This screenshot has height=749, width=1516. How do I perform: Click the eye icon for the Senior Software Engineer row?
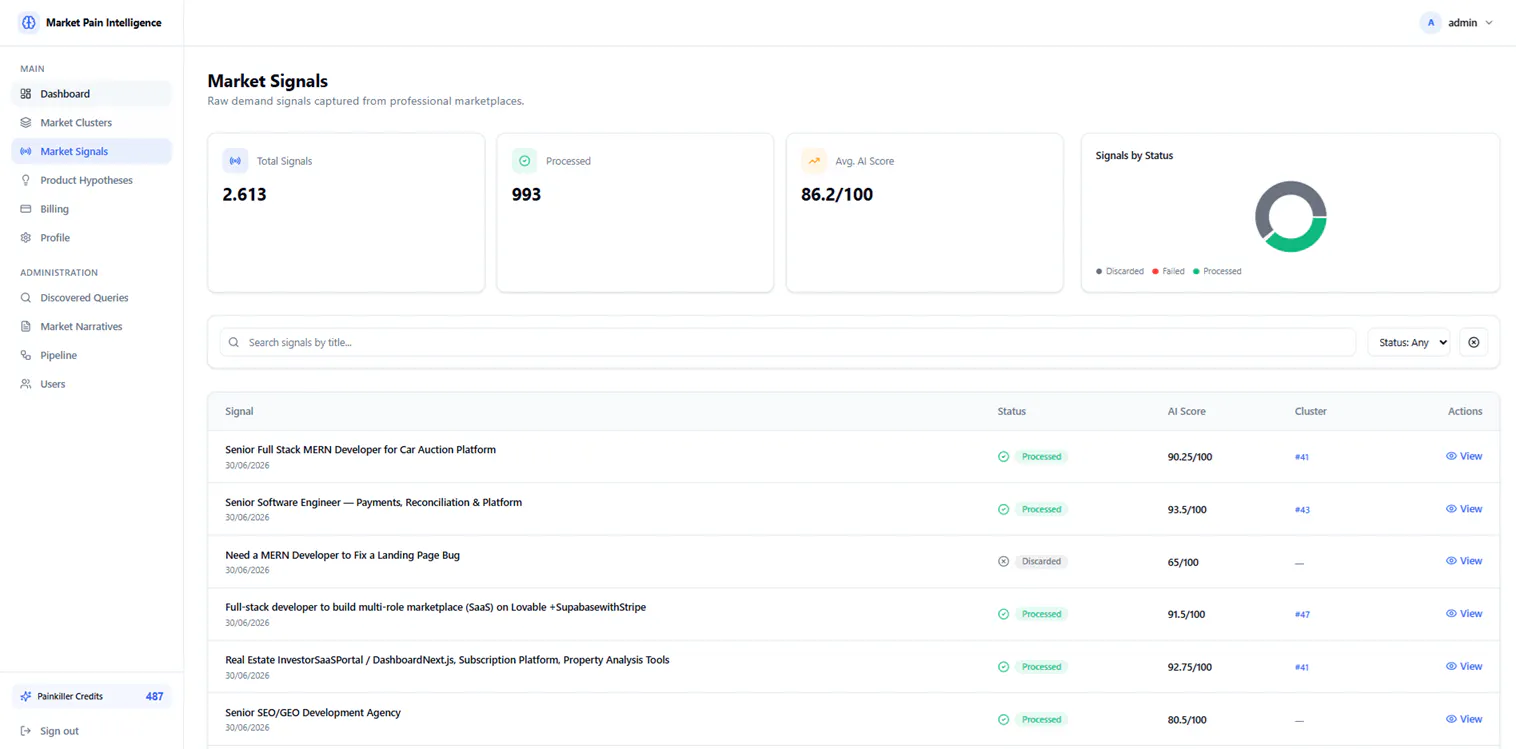(x=1451, y=509)
